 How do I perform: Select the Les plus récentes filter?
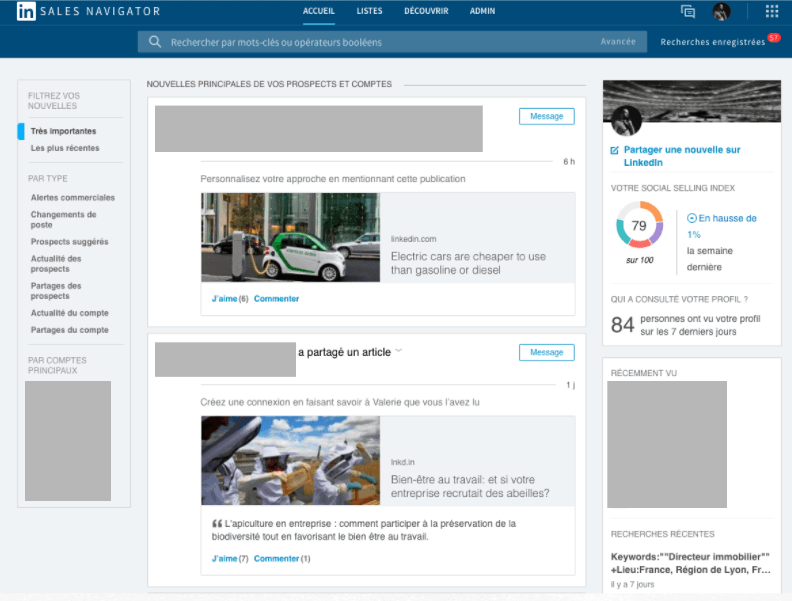pos(65,148)
